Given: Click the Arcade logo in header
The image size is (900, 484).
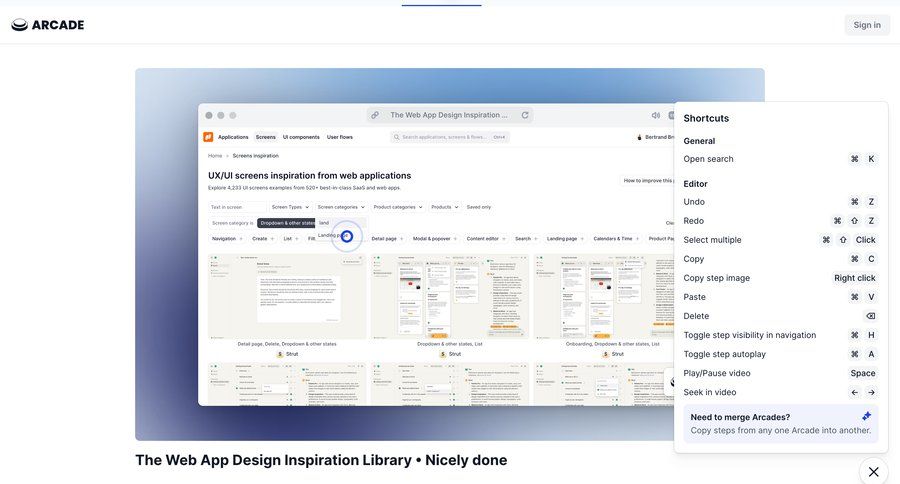Looking at the screenshot, I should (x=47, y=25).
